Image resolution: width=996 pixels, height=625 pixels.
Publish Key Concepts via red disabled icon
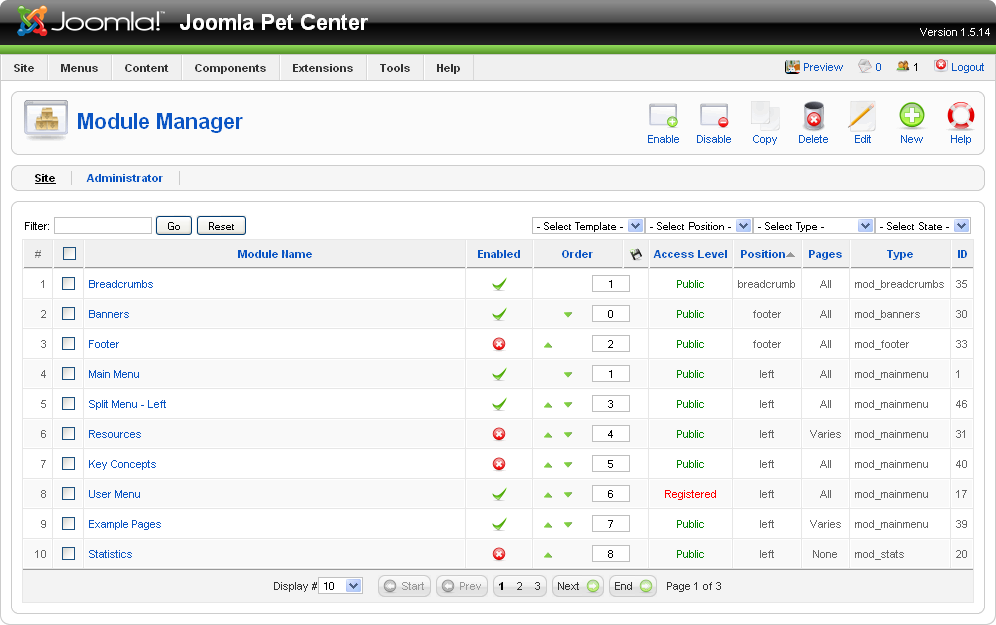pos(499,464)
